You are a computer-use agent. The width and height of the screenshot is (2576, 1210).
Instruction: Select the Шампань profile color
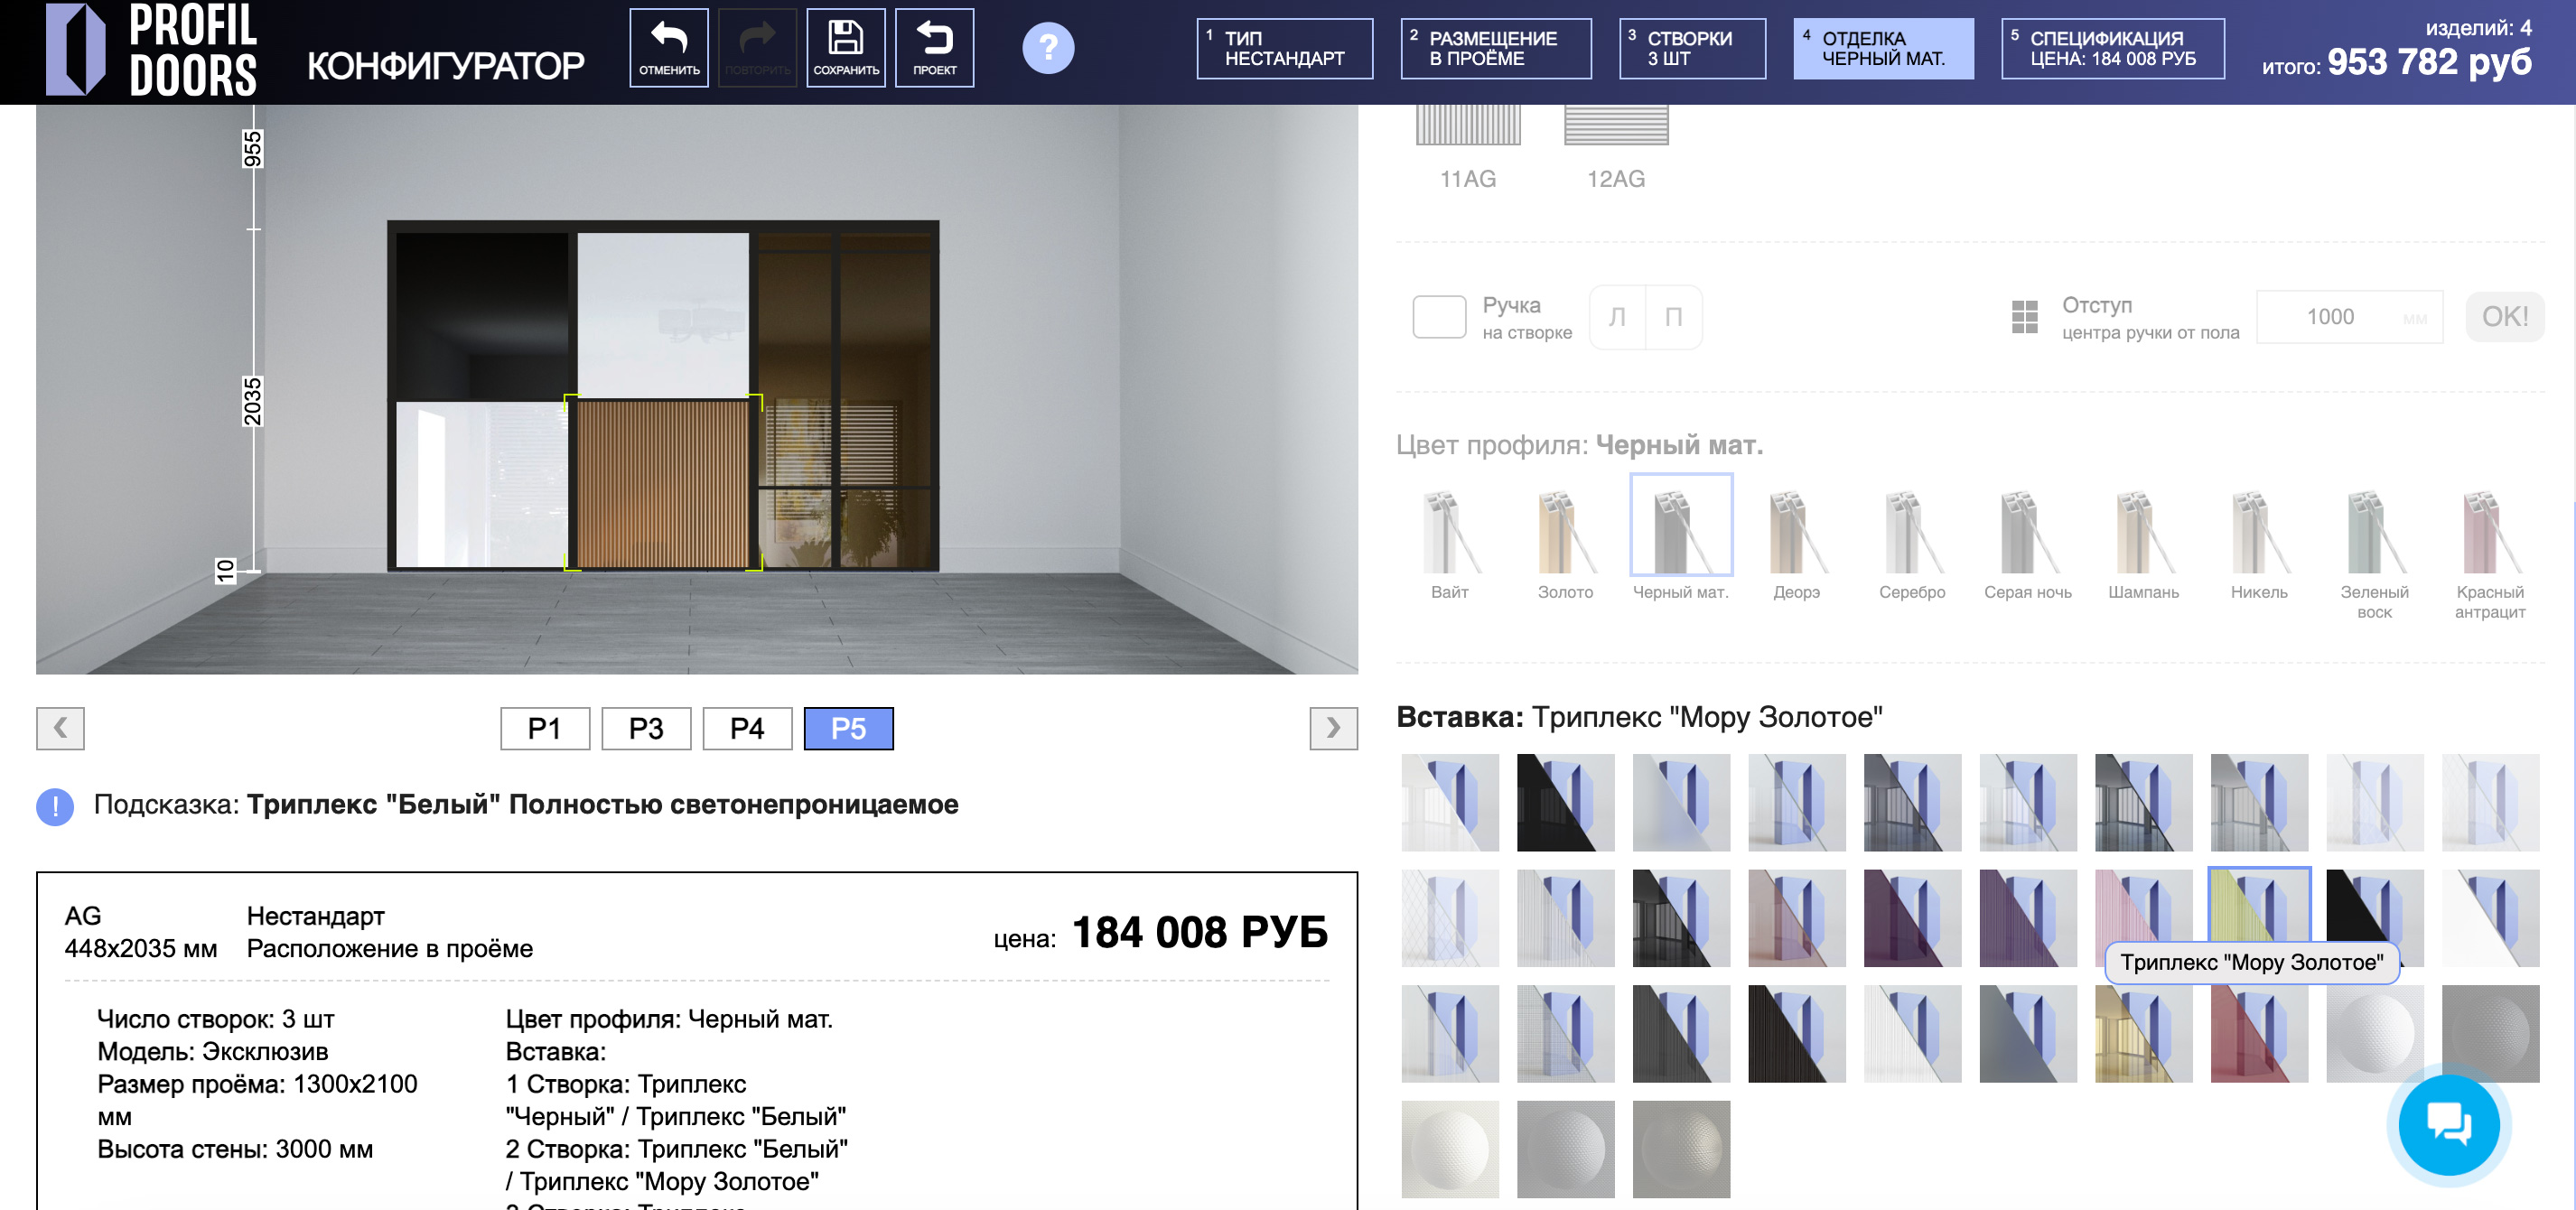click(2143, 545)
